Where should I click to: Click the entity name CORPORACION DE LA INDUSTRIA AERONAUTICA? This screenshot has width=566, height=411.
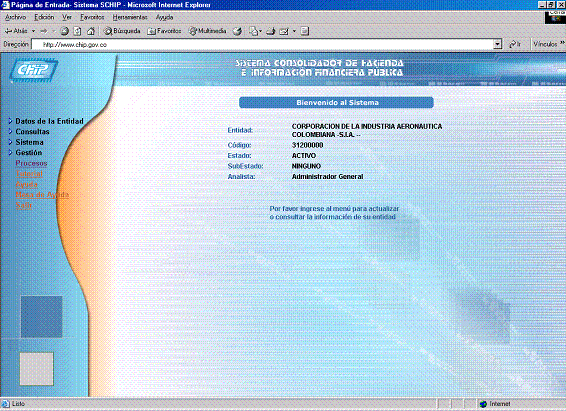[x=367, y=126]
